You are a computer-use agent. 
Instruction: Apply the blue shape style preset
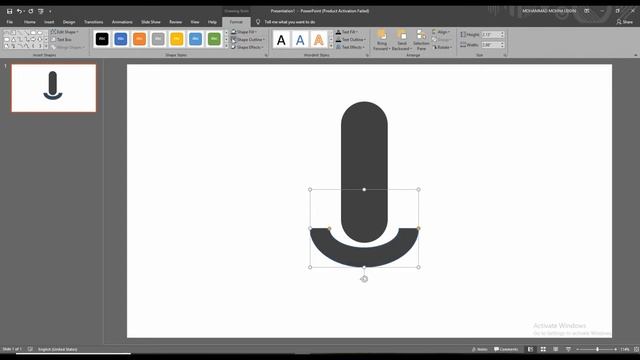pos(121,39)
